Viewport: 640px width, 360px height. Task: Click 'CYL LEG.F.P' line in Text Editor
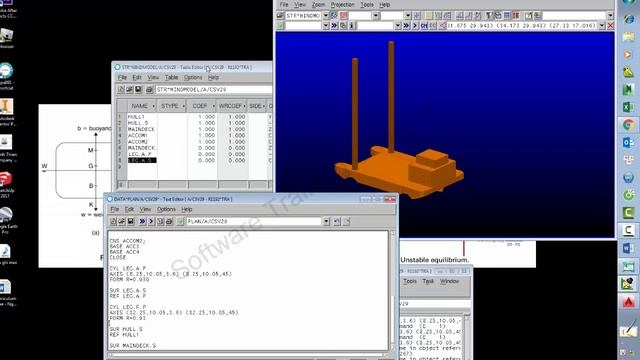[128, 307]
